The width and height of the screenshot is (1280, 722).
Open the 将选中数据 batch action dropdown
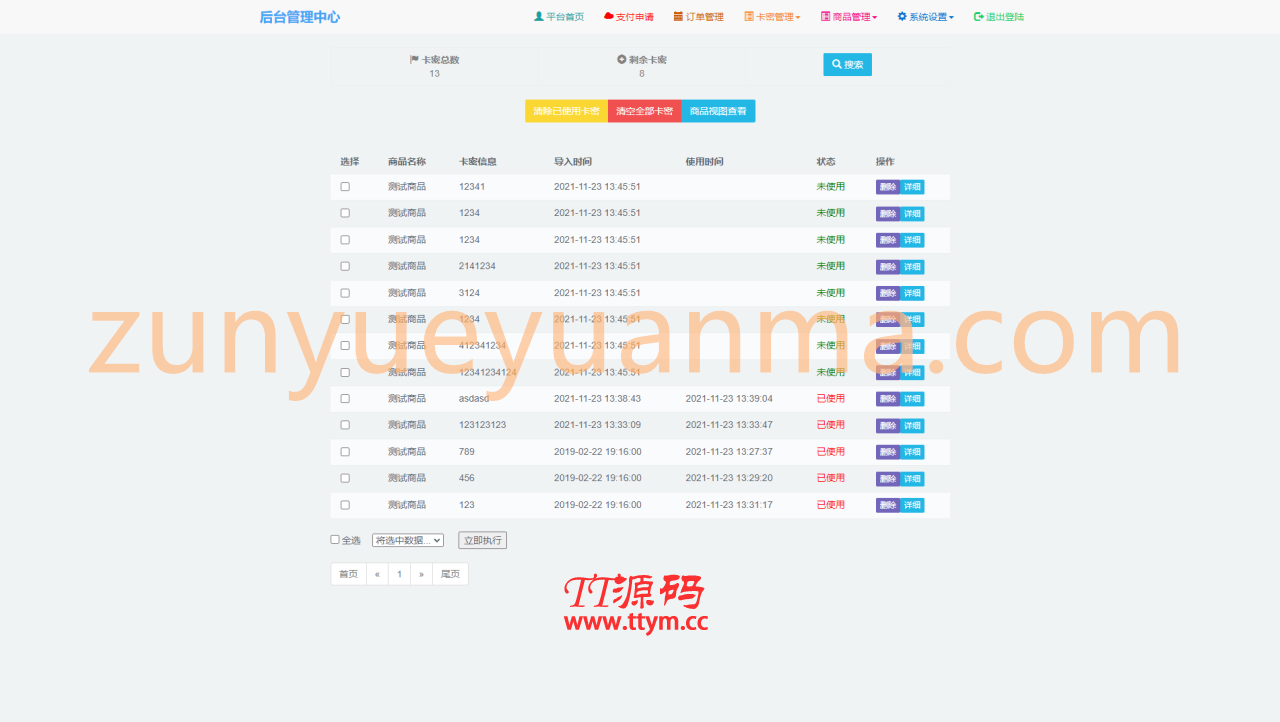[x=408, y=540]
